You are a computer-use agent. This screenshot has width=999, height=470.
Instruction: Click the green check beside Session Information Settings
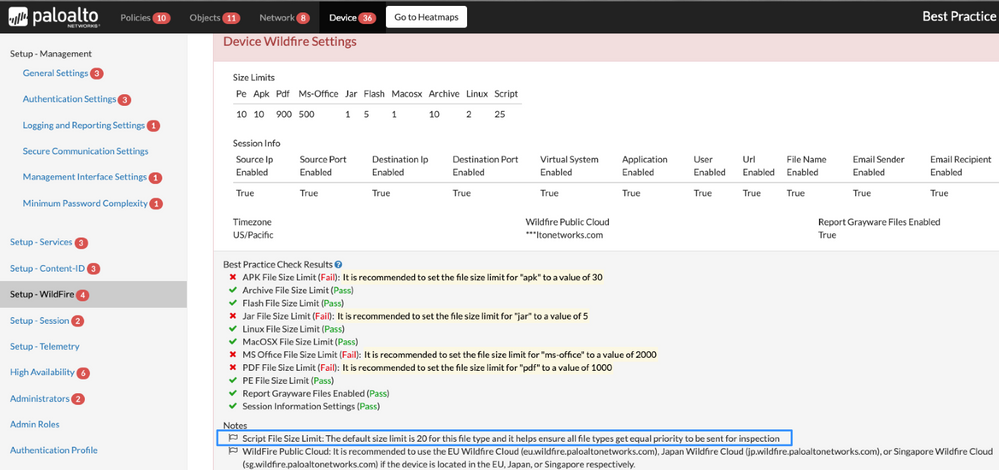tap(233, 406)
